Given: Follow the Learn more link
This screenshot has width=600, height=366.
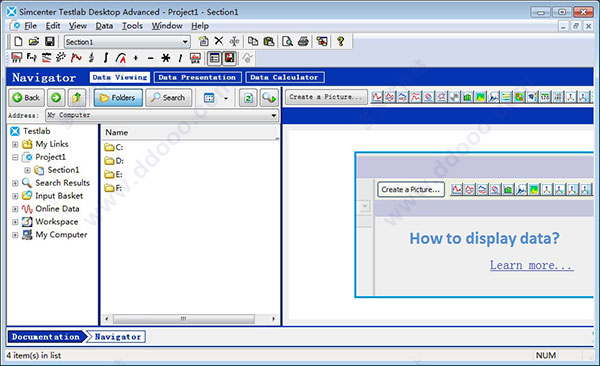Looking at the screenshot, I should pyautogui.click(x=532, y=265).
